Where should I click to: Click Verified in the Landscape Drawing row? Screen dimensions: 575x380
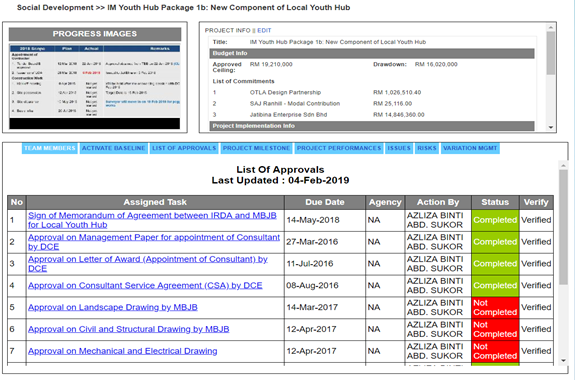coord(536,307)
